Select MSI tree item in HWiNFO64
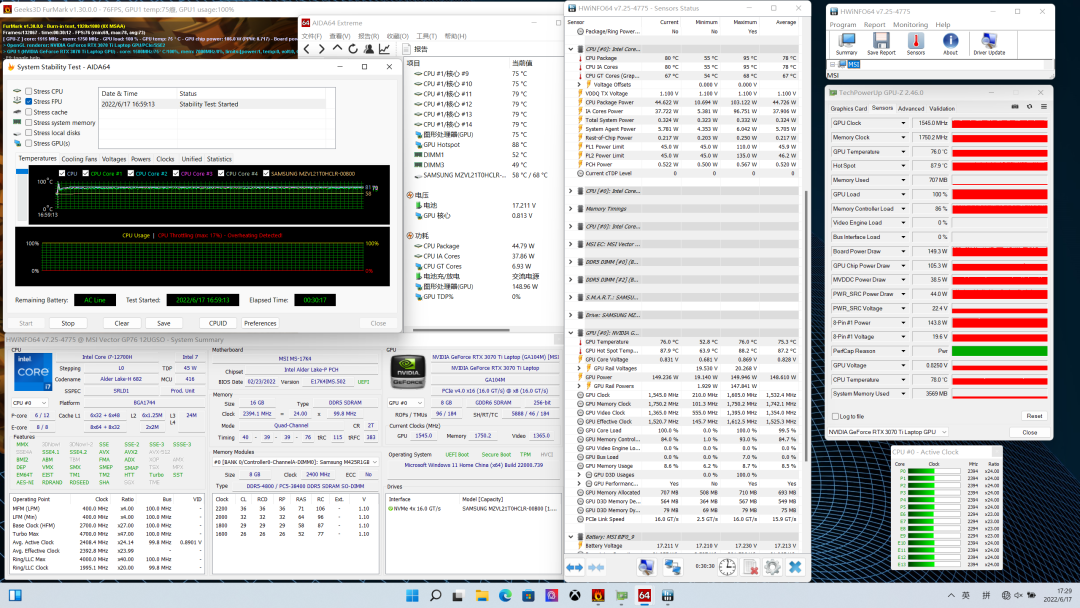This screenshot has width=1080, height=608. (853, 65)
